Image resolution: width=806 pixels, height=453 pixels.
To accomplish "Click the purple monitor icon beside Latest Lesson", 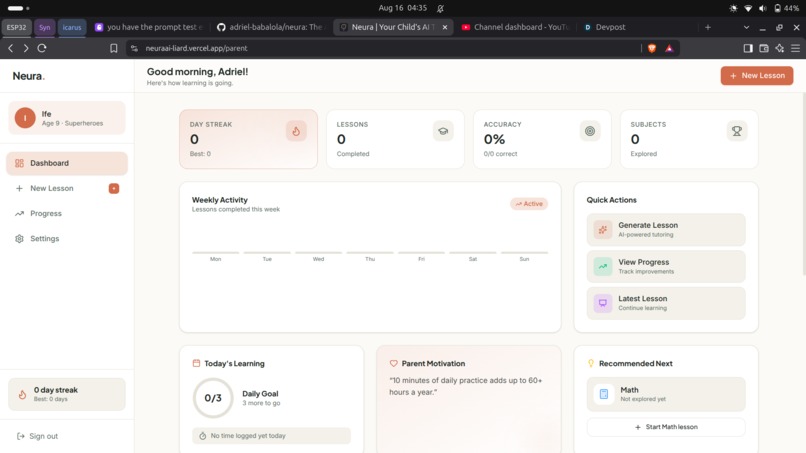I will (602, 303).
